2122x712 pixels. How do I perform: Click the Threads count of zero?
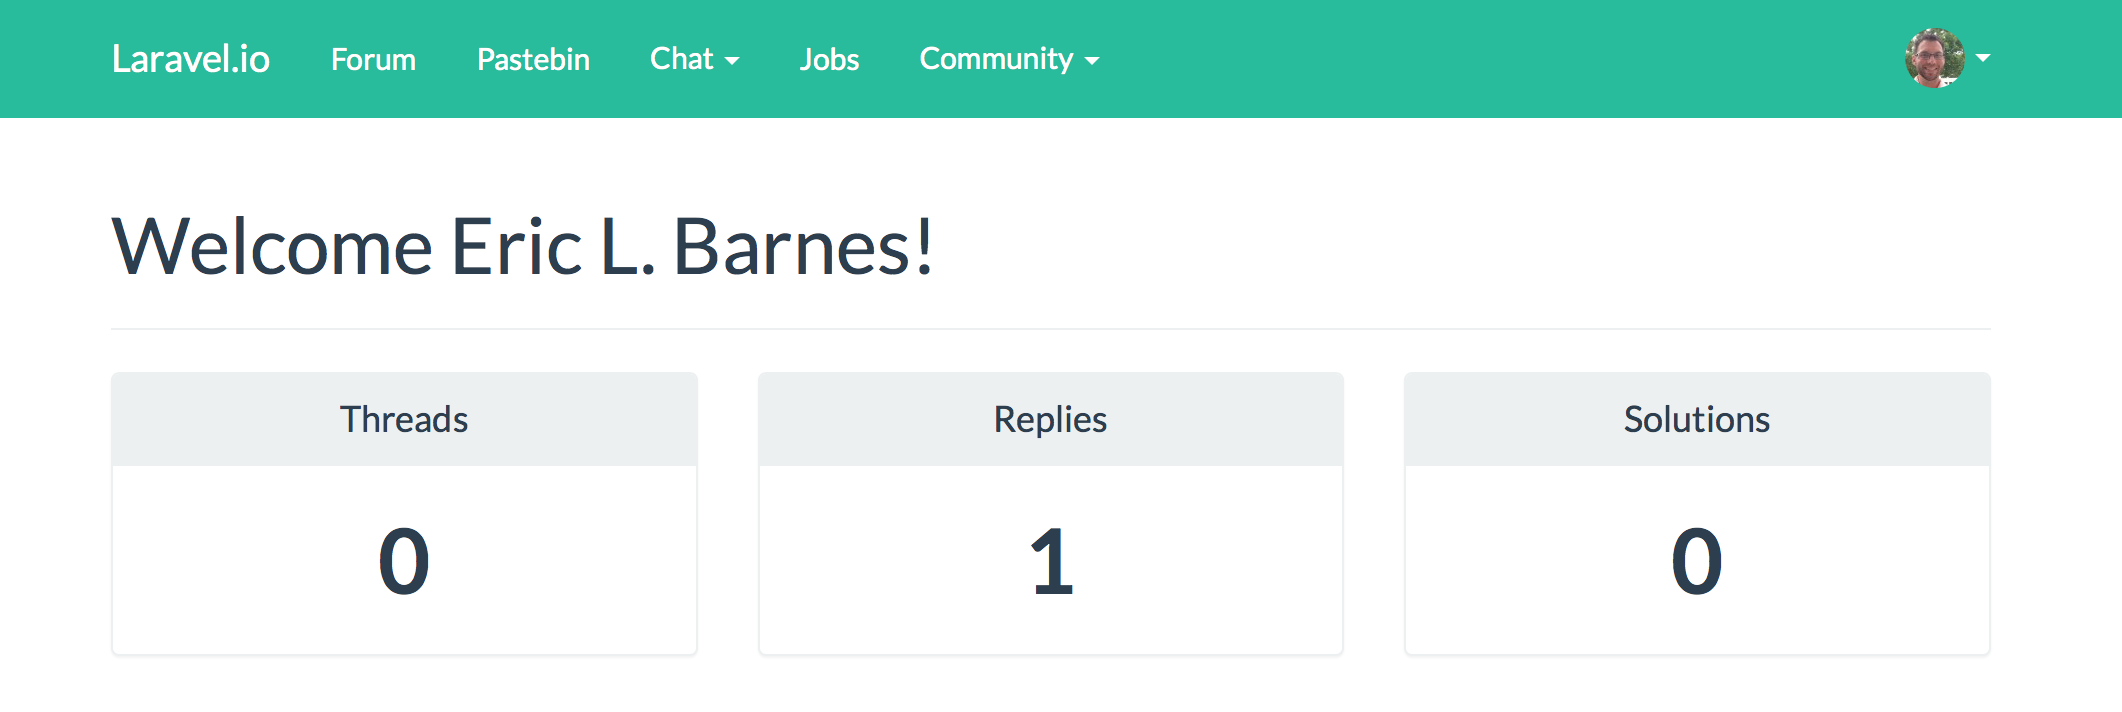pos(404,561)
